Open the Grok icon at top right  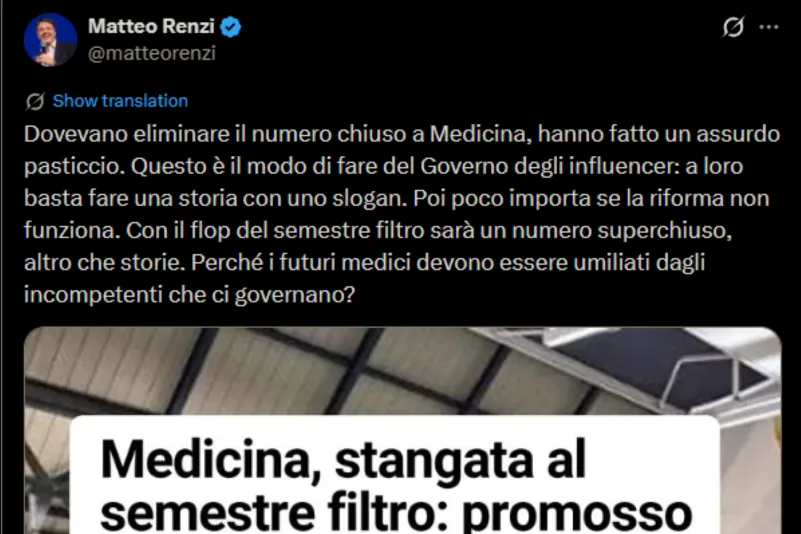733,27
